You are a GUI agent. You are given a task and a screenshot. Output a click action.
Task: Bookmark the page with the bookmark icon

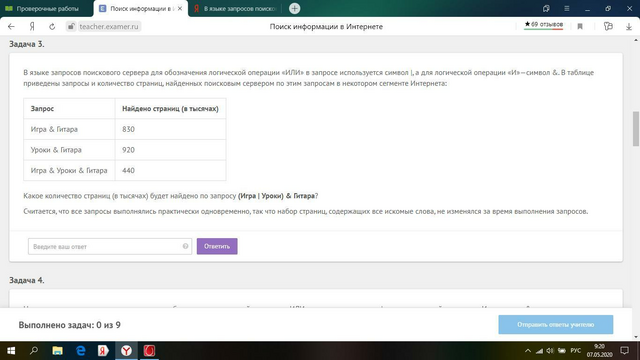tap(580, 27)
